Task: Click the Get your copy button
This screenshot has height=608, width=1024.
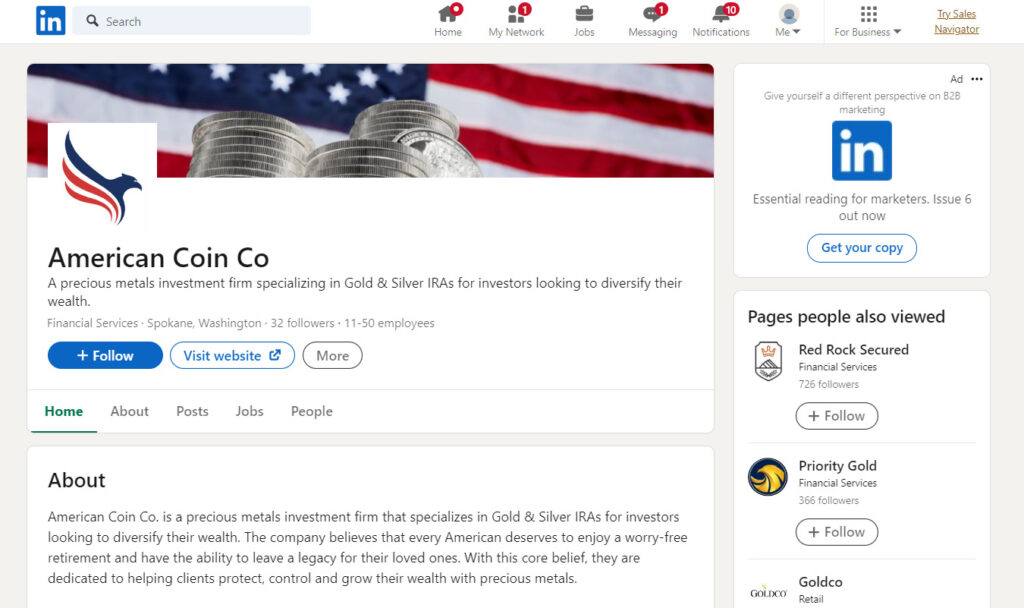Action: 861,248
